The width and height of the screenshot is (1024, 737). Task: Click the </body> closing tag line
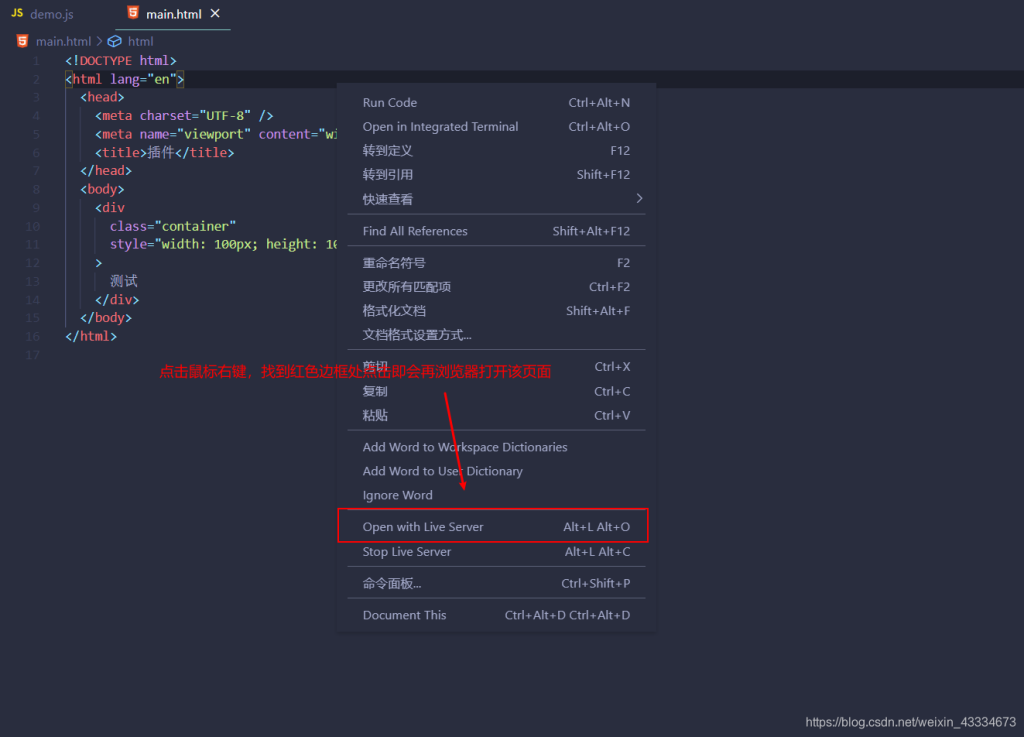click(x=106, y=318)
